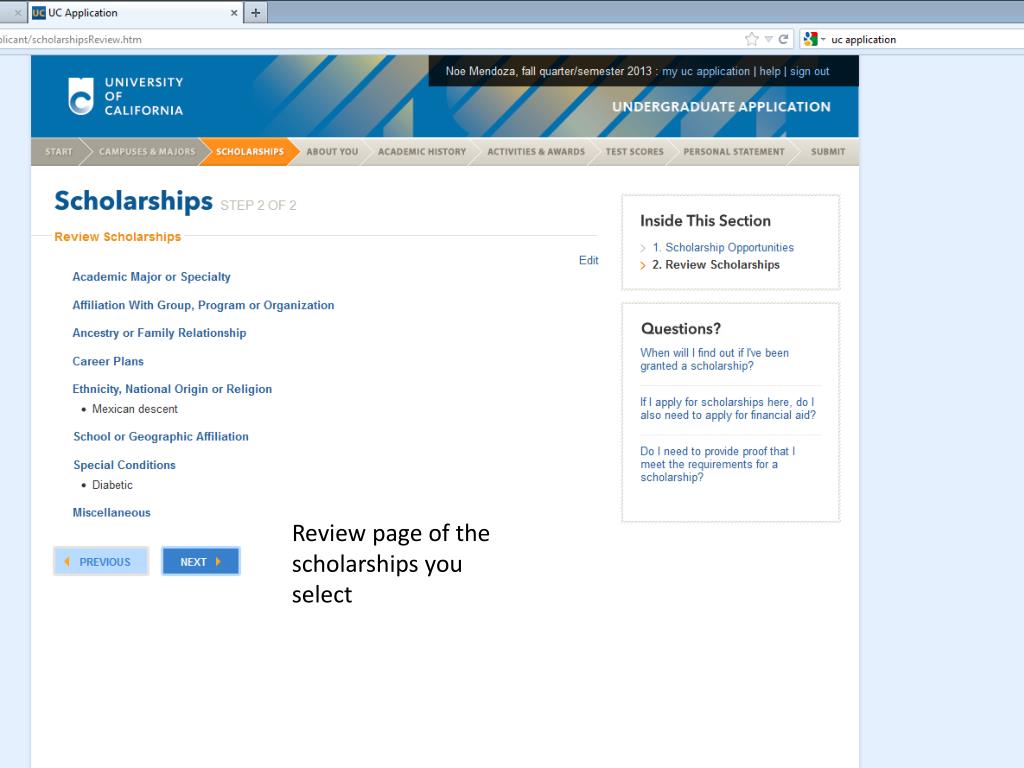Click the Google search engine icon
The height and width of the screenshot is (768, 1024).
coord(810,39)
